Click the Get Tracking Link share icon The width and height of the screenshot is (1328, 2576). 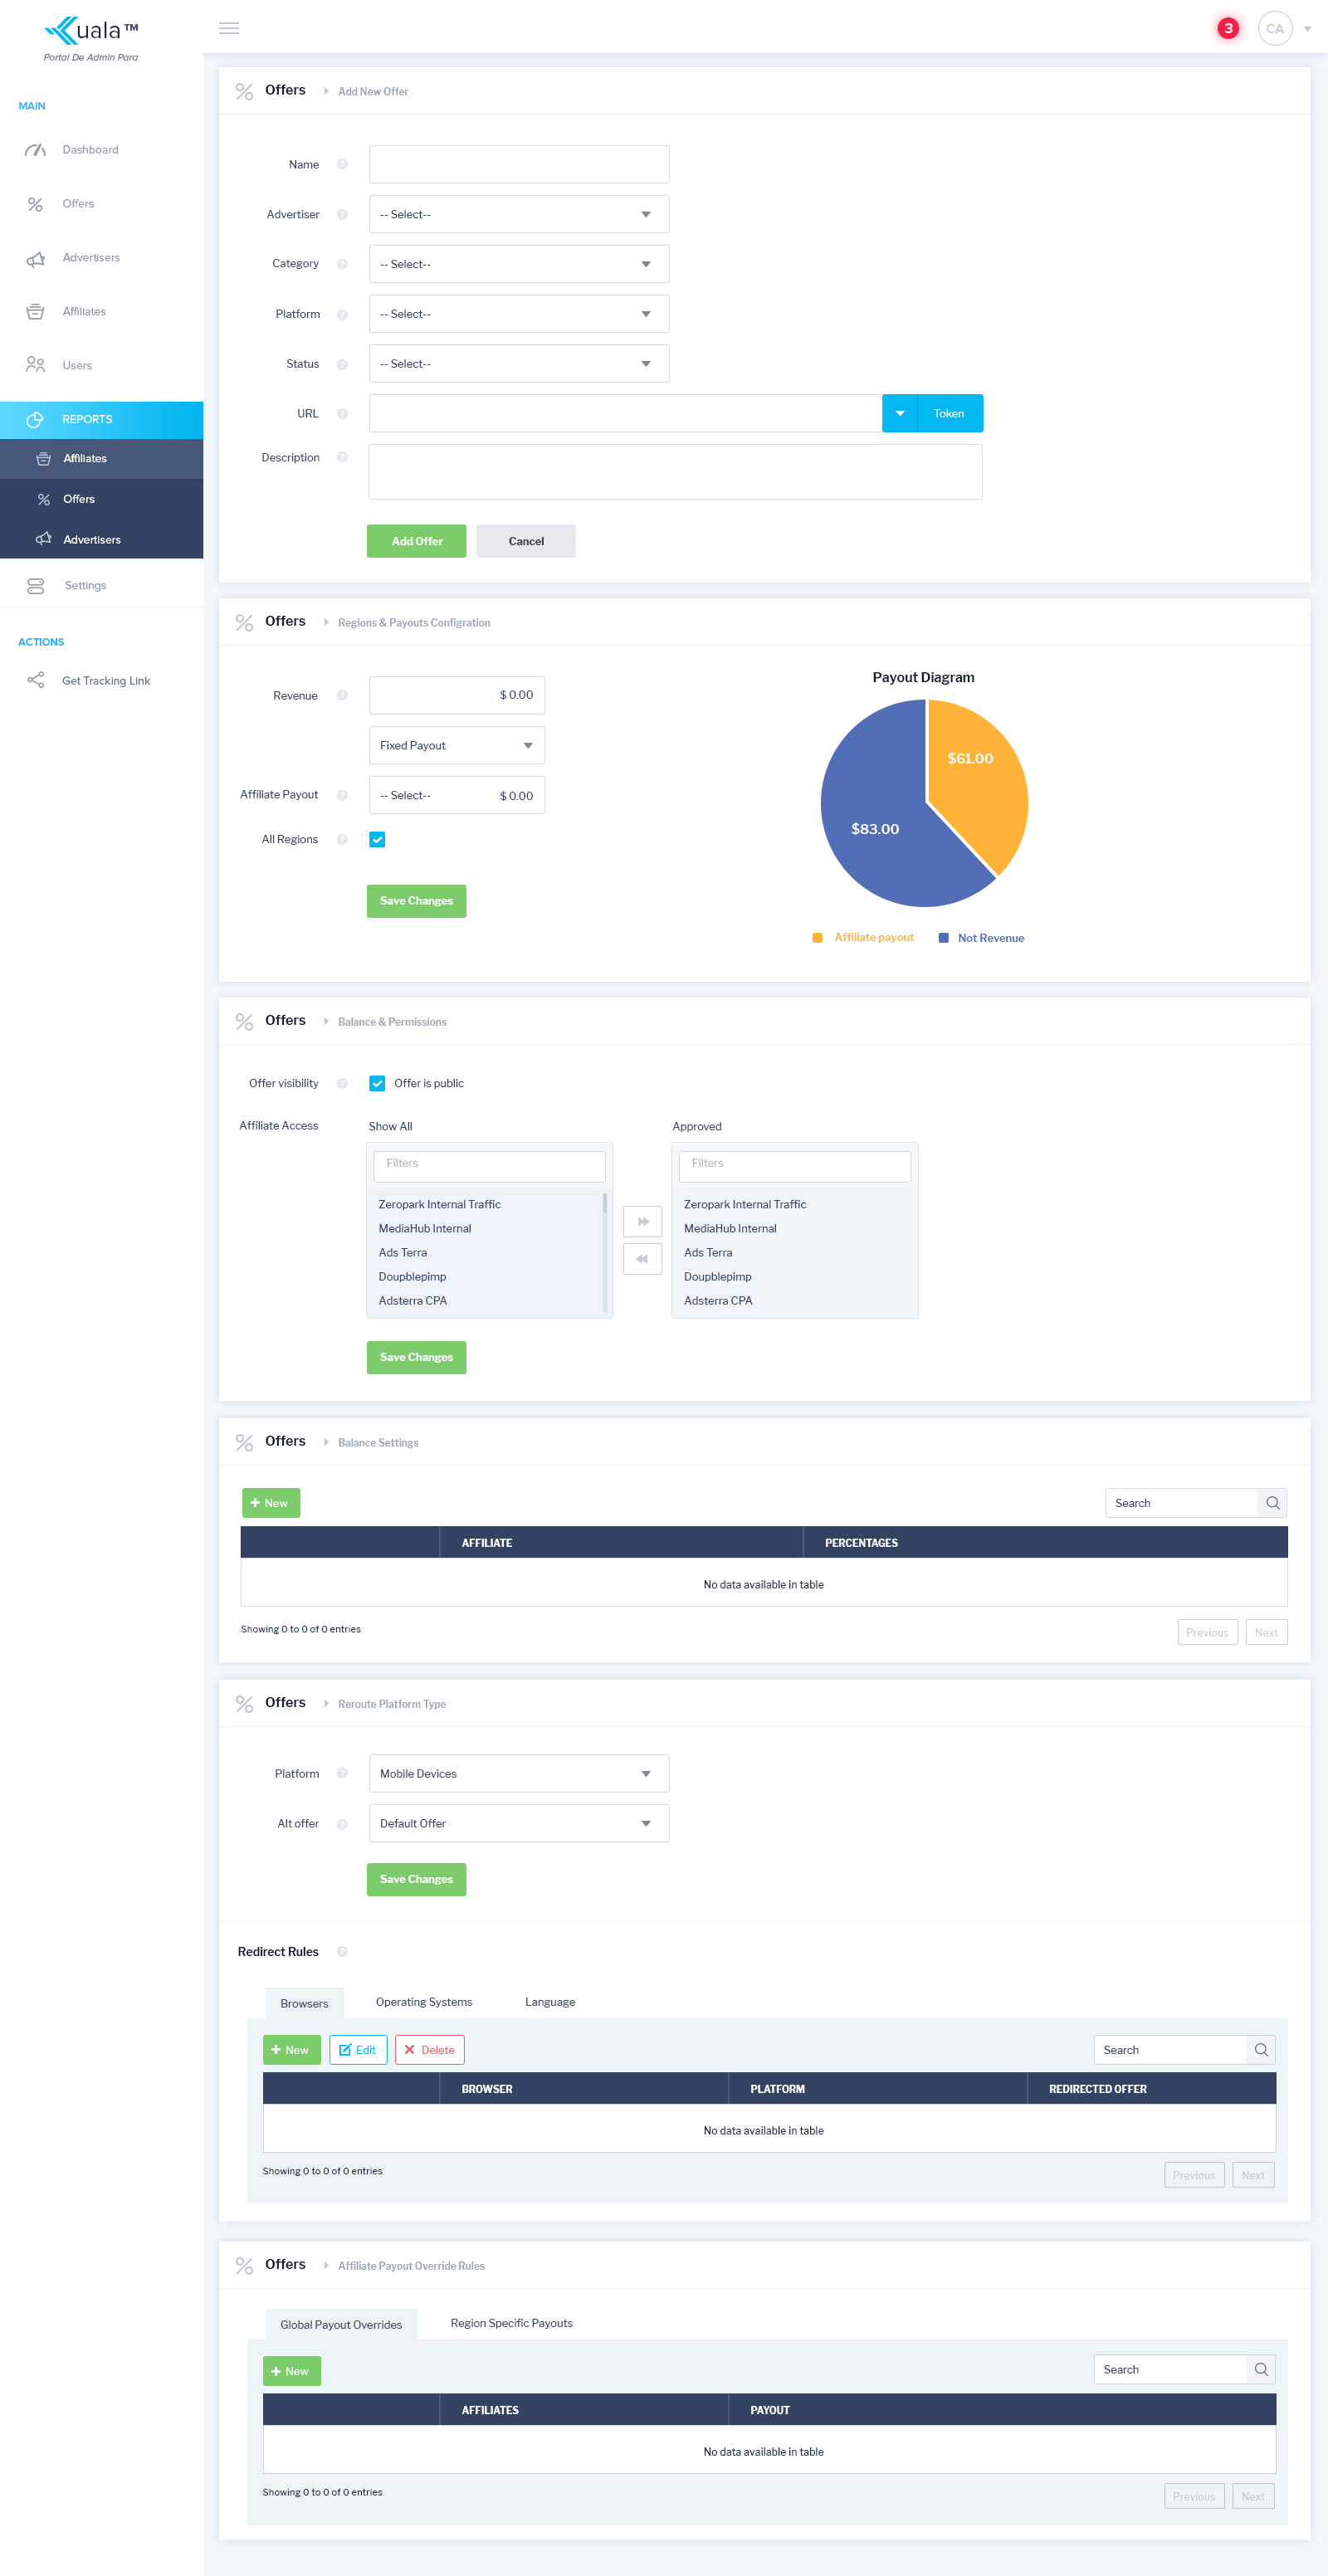point(35,681)
